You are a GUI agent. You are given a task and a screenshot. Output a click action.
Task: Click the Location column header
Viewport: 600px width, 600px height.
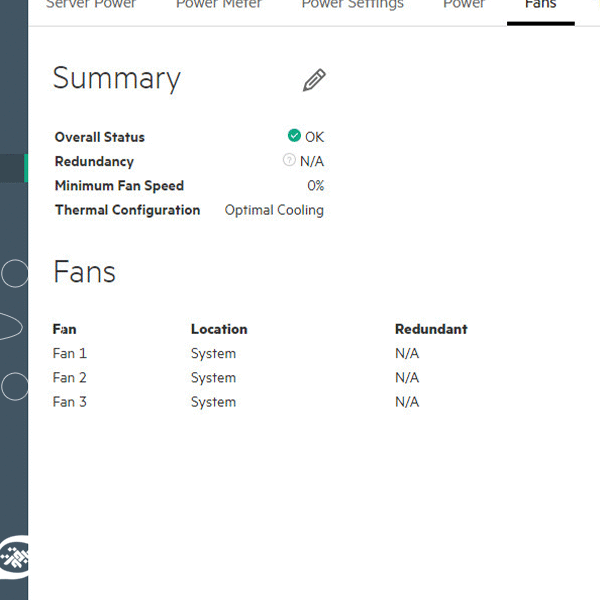[219, 329]
